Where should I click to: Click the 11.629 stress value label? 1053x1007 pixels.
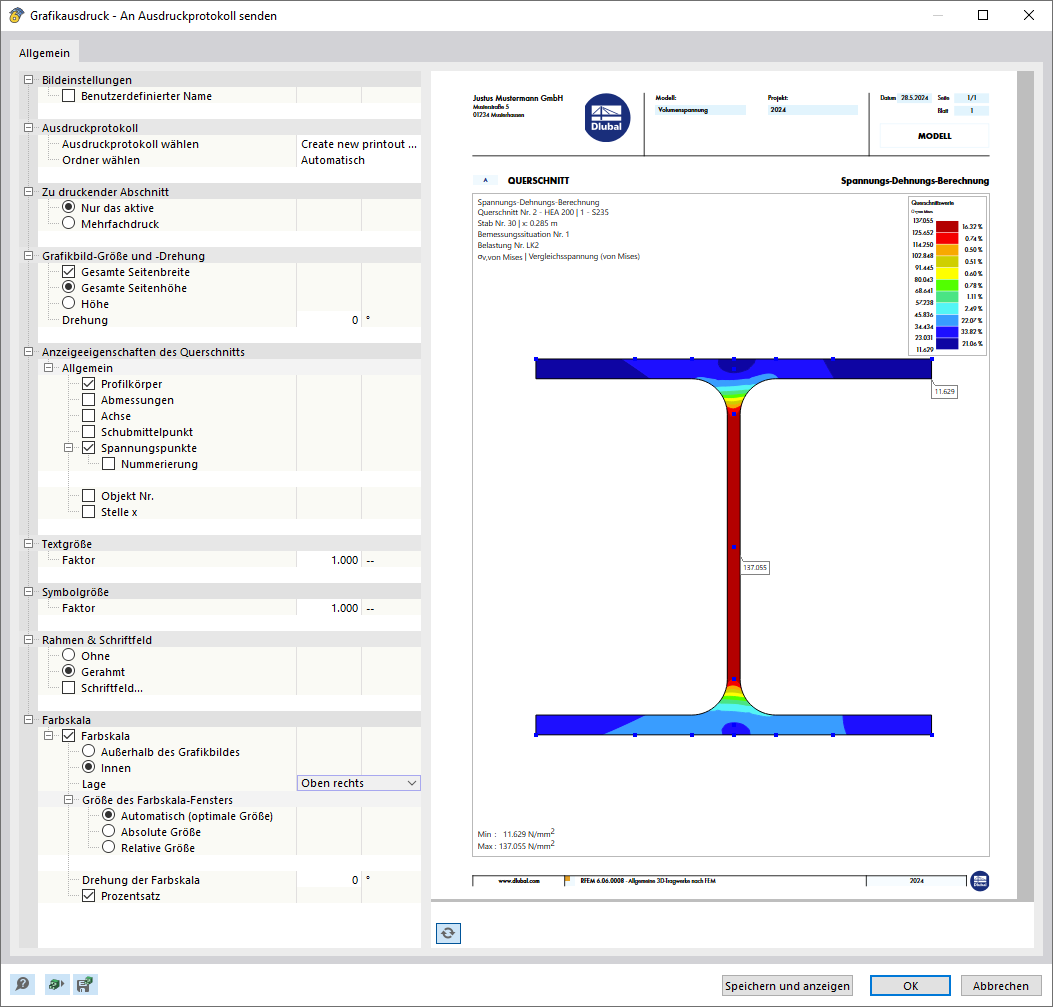coord(944,391)
